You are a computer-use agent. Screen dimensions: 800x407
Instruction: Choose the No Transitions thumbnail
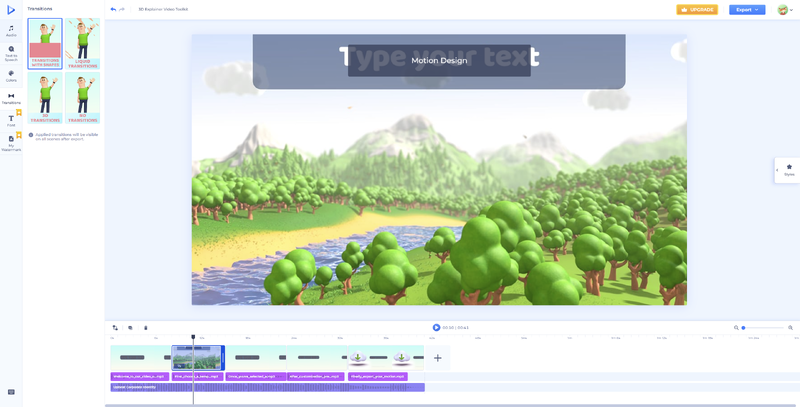(x=83, y=98)
